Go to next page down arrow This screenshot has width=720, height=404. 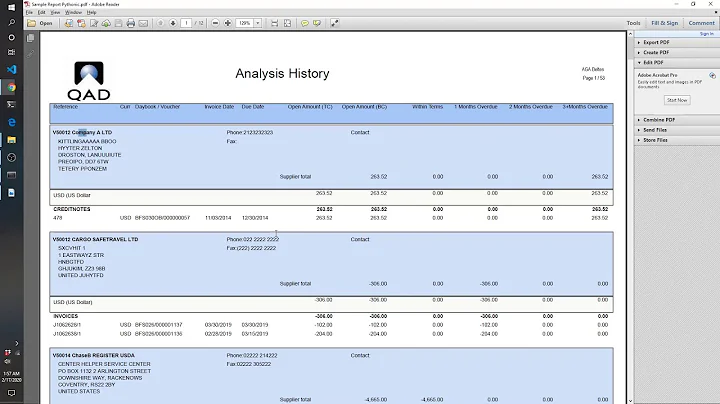(x=173, y=23)
